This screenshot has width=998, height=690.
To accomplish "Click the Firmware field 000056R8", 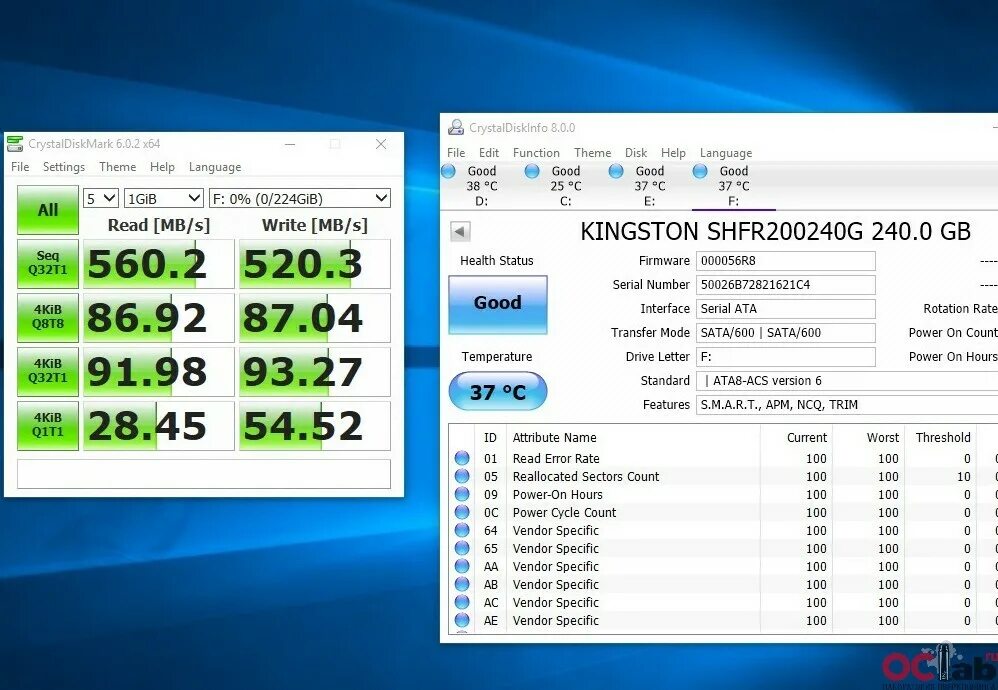I will pos(786,261).
